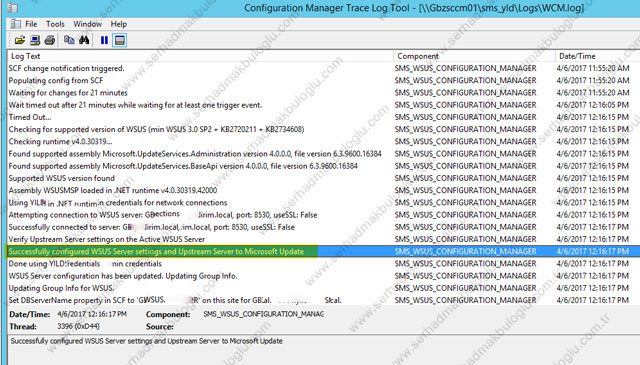Screen dimensions: 640x365
Task: Click the Open log file toolbar icon
Action: click(x=20, y=40)
